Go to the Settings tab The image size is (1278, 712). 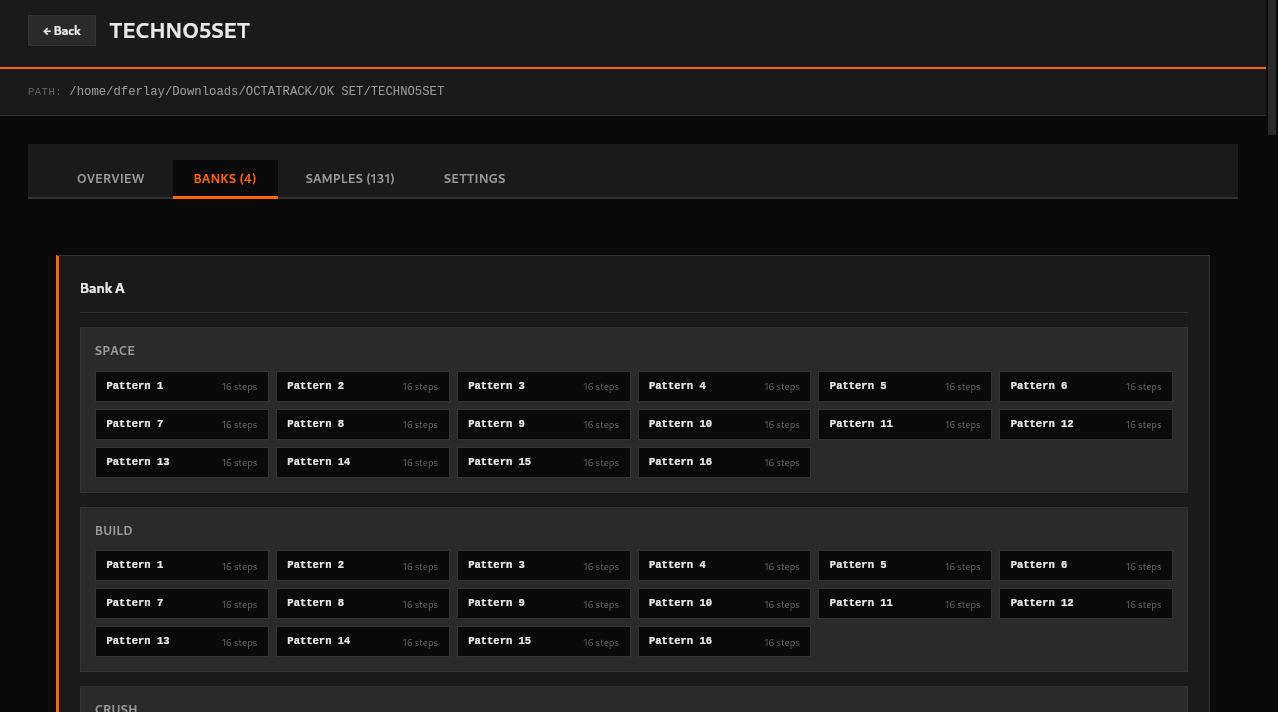pyautogui.click(x=474, y=179)
